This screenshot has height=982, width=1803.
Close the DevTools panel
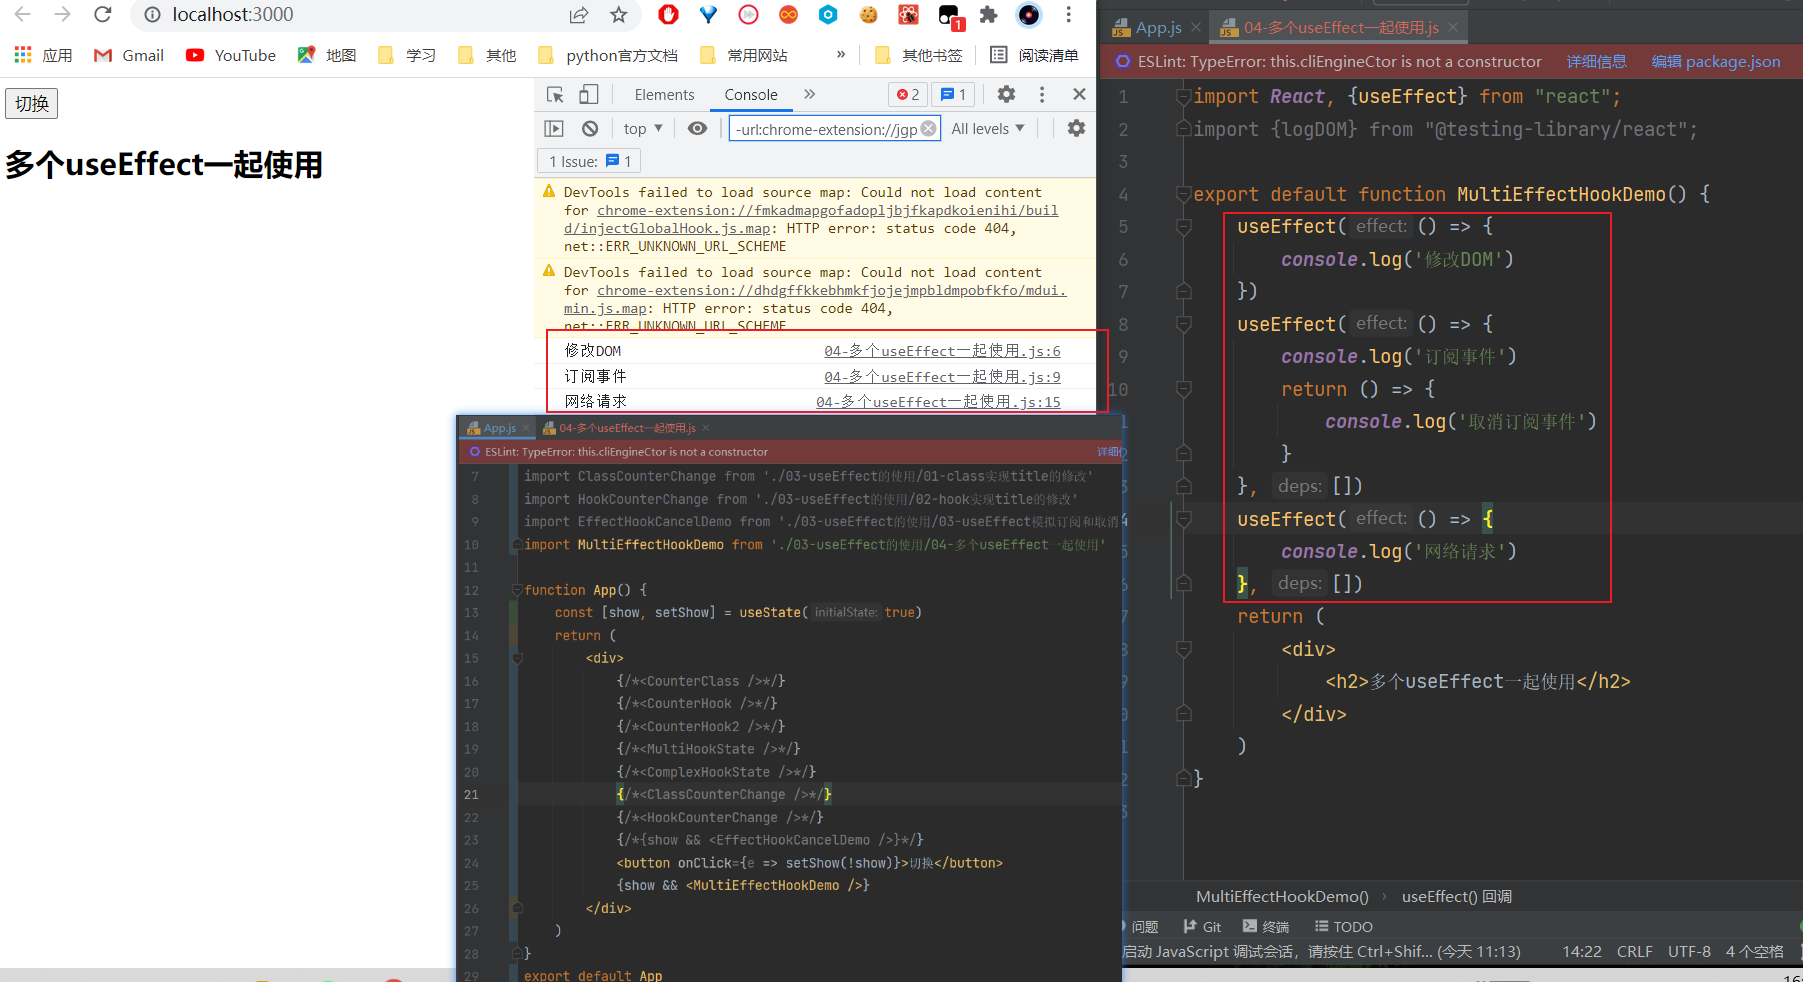click(x=1079, y=94)
